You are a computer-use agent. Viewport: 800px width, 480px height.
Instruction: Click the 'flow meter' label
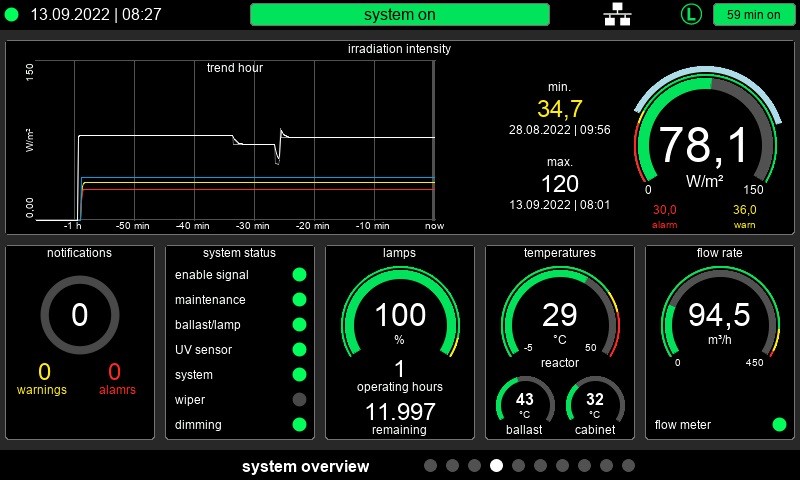(683, 424)
